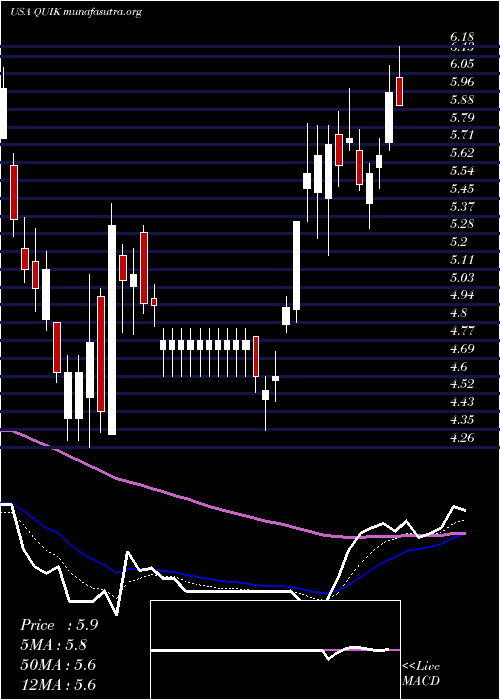
Task: Click the 4.35 price axis label
Action: point(462,419)
